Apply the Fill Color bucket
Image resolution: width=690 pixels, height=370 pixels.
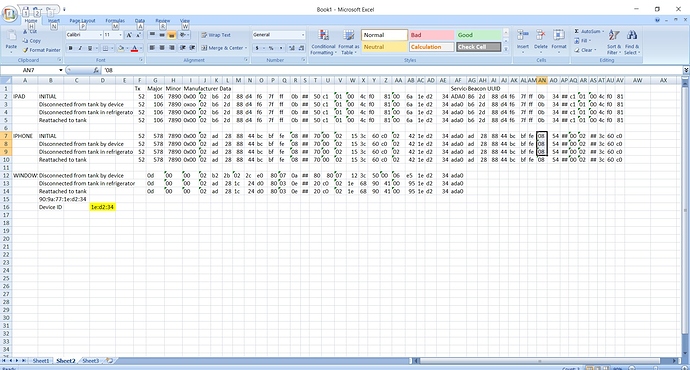point(121,48)
